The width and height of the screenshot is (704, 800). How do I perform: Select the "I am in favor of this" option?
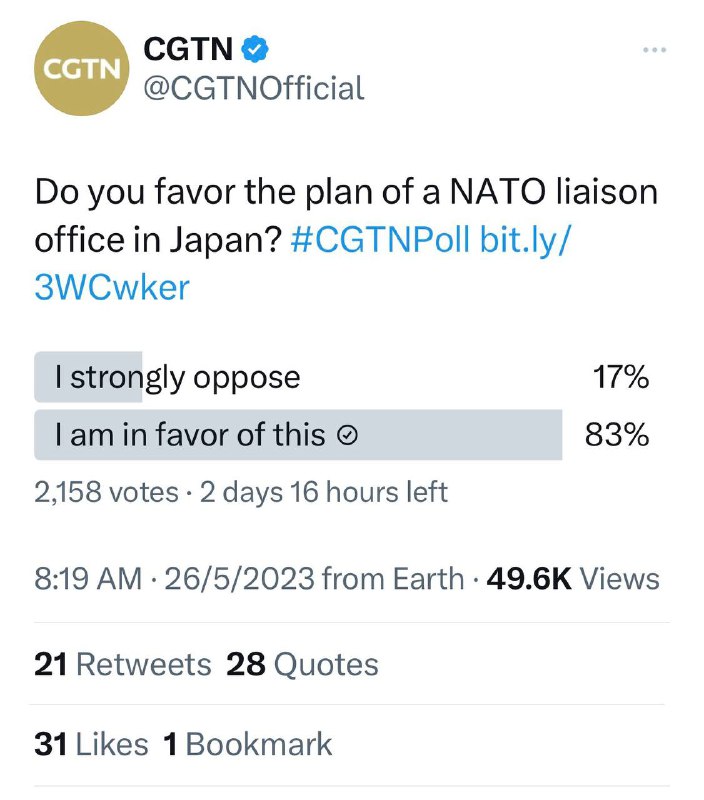click(x=190, y=435)
